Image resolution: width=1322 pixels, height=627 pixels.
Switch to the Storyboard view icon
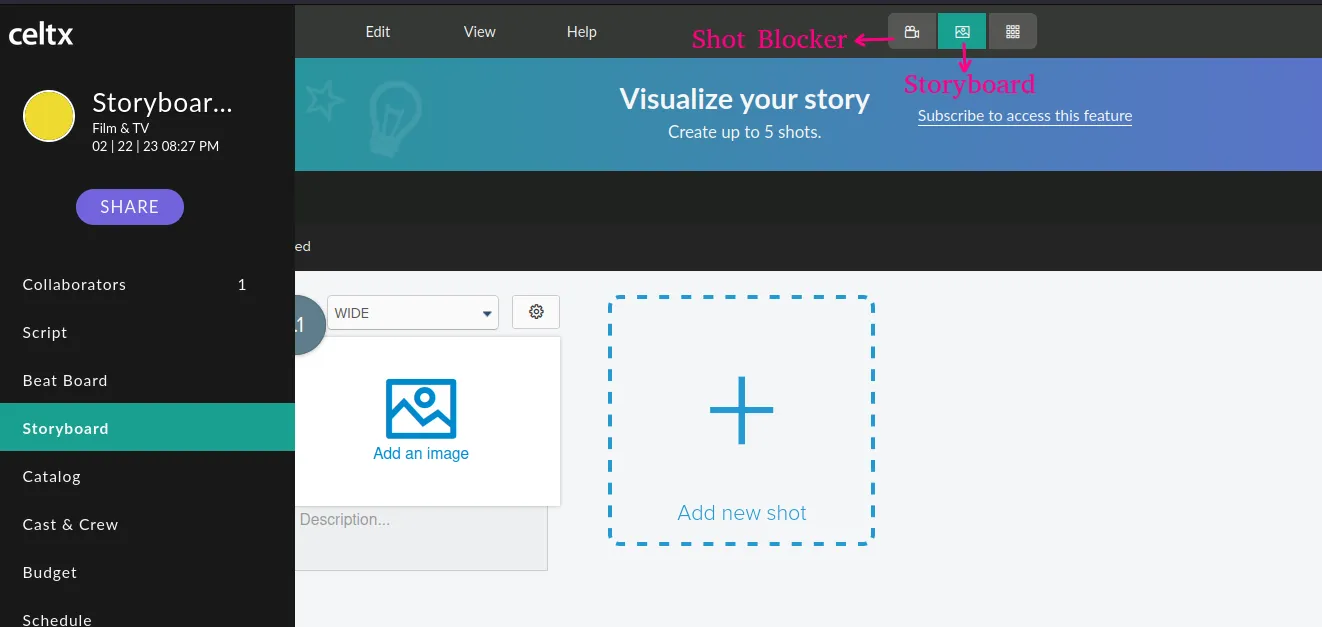tap(962, 31)
